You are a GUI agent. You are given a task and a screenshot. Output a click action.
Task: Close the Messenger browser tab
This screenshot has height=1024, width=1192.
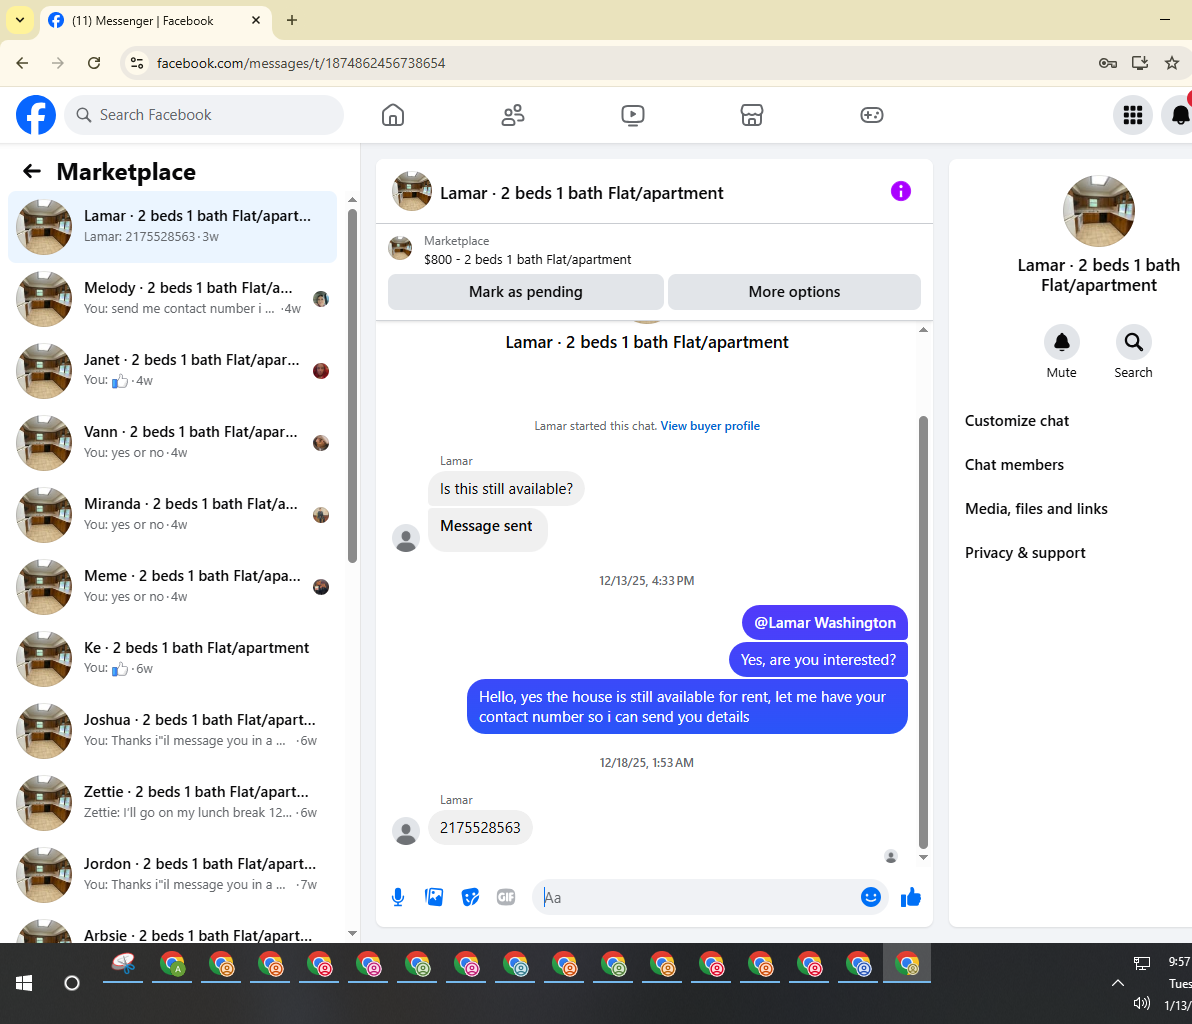pos(256,21)
